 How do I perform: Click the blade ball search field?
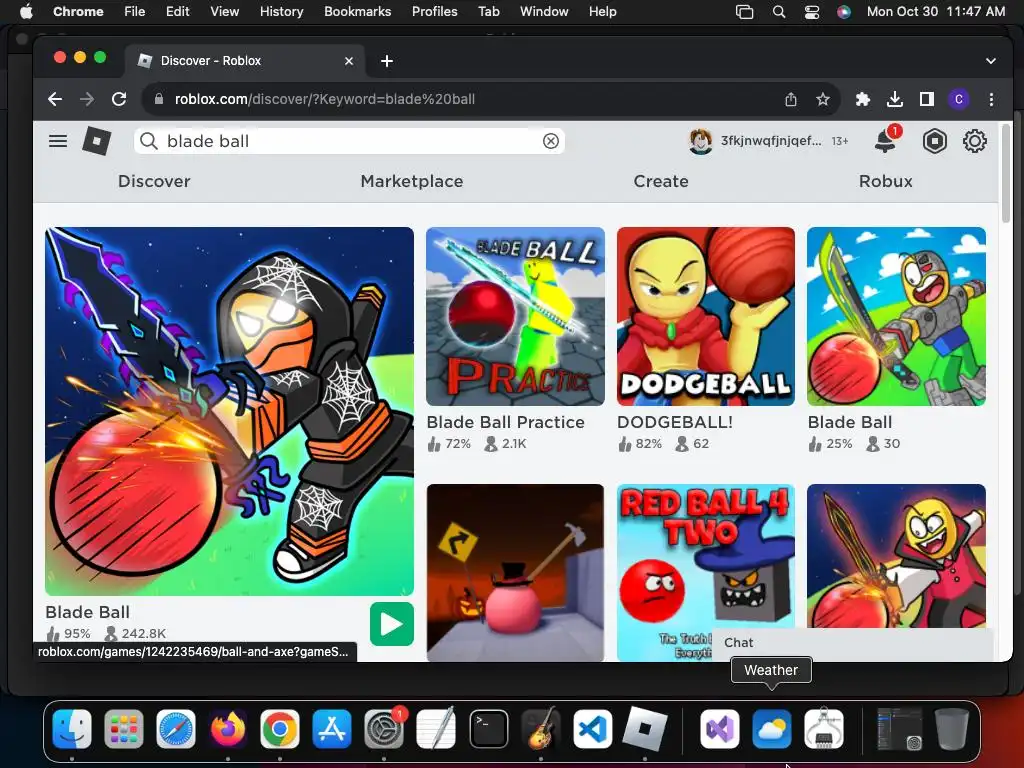pos(349,141)
